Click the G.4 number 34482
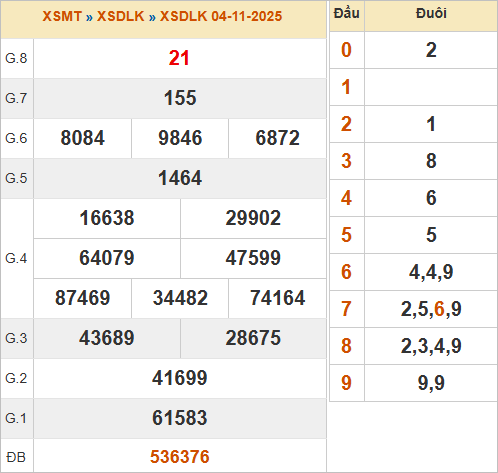This screenshot has height=473, width=498. point(180,298)
